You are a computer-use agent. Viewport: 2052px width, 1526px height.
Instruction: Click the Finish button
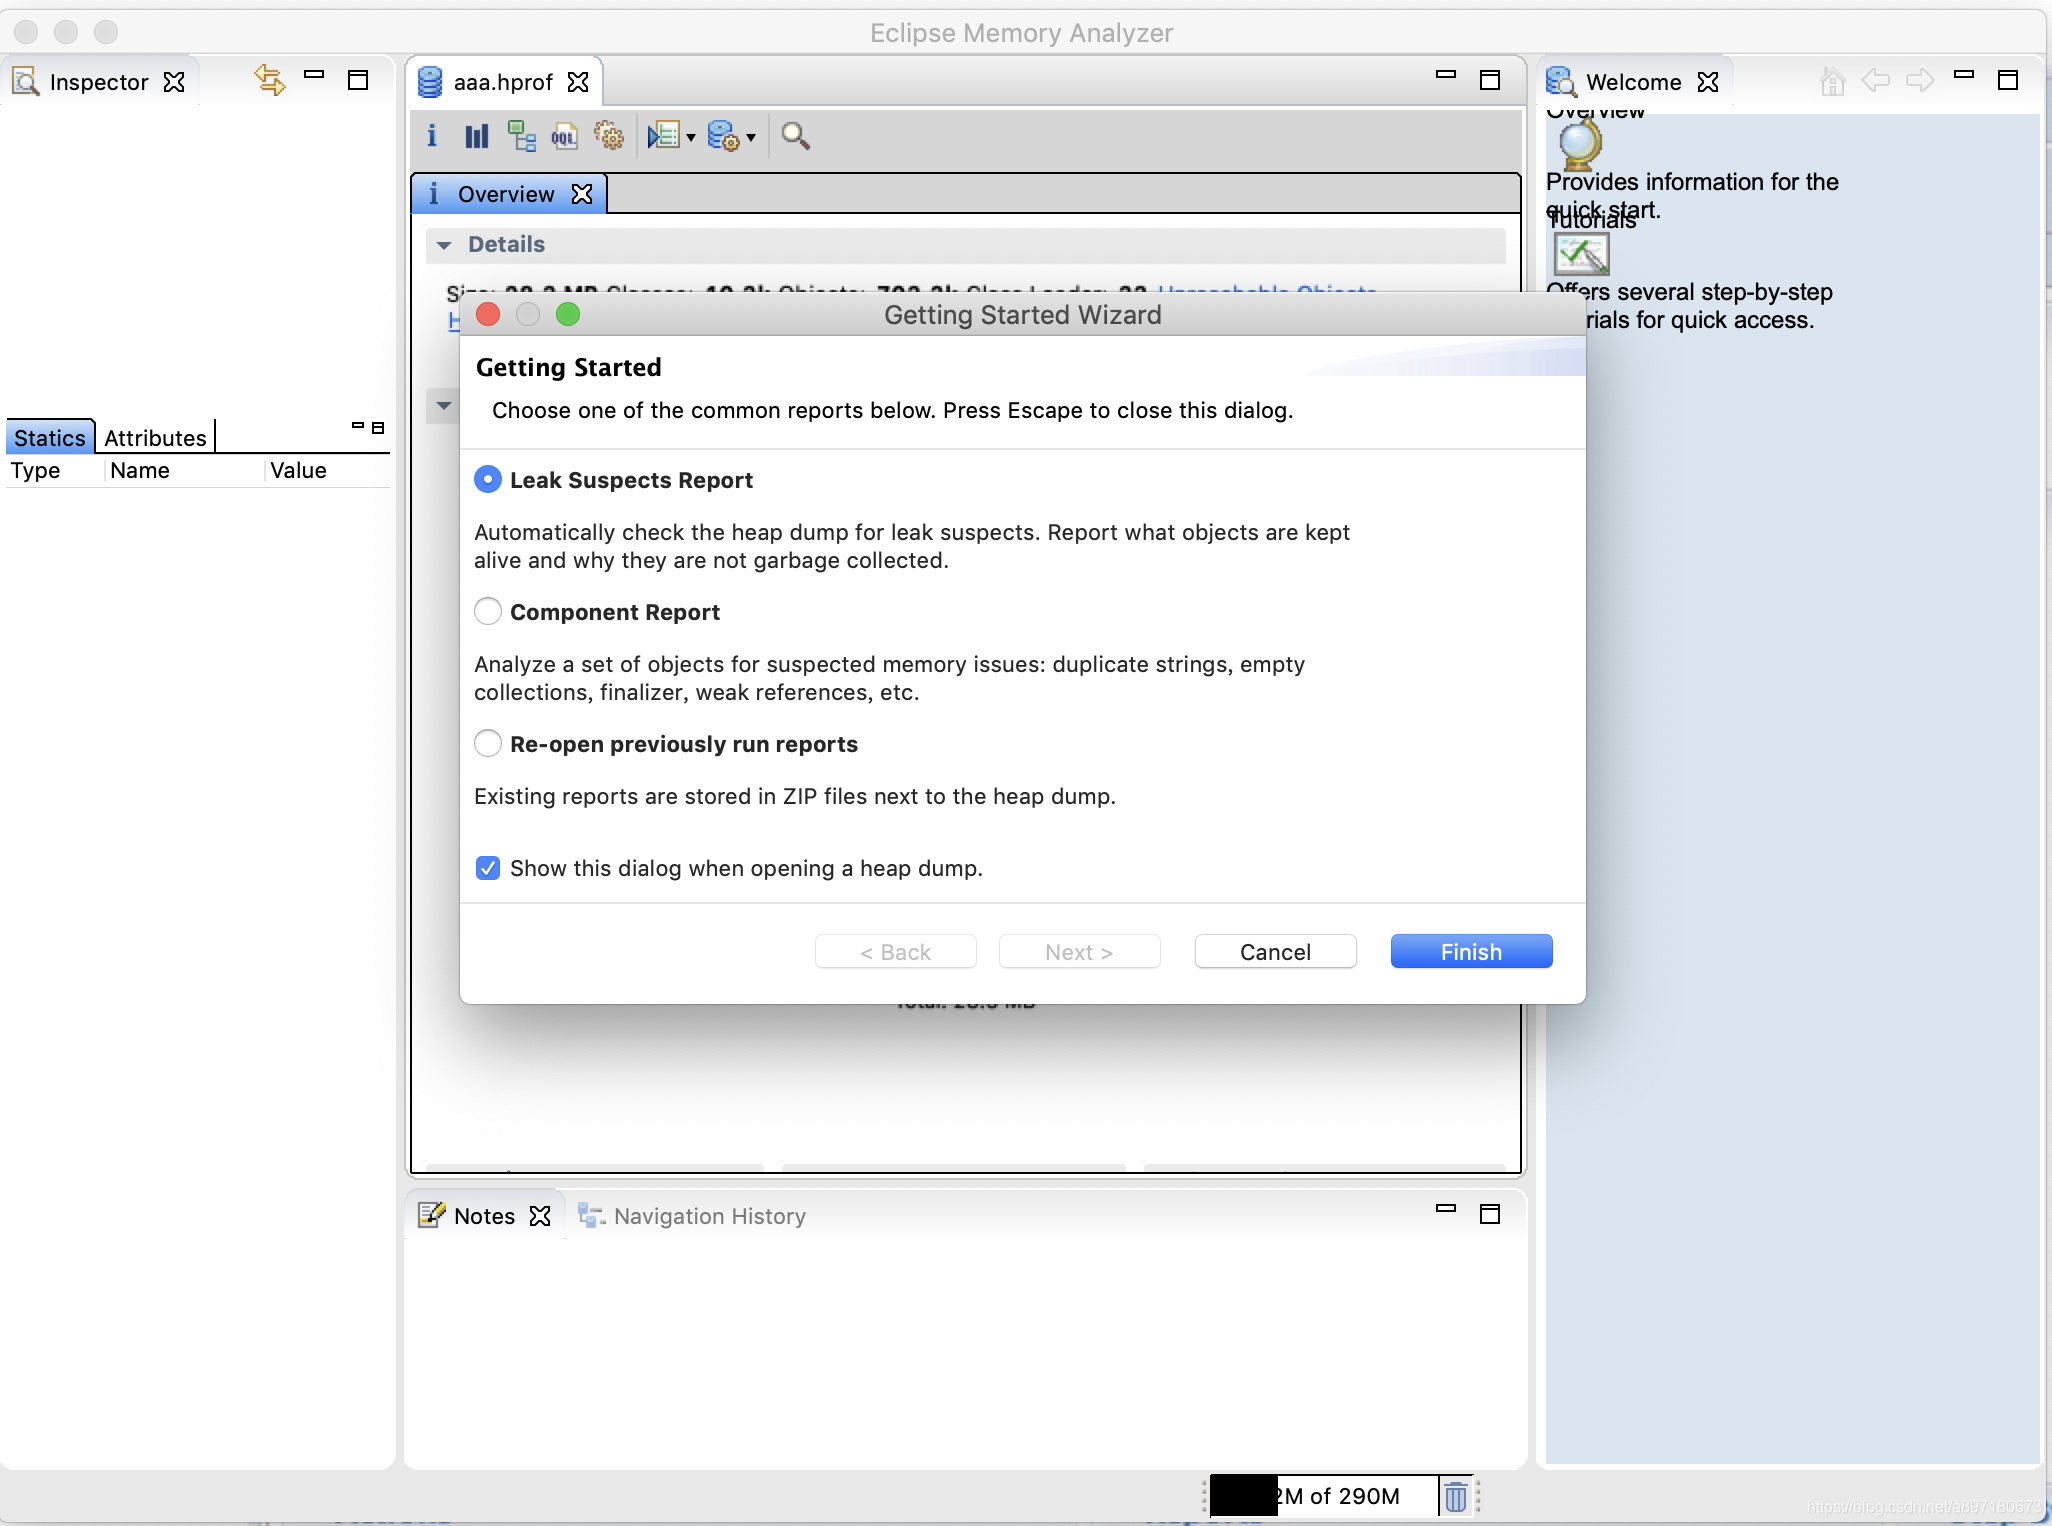point(1471,952)
